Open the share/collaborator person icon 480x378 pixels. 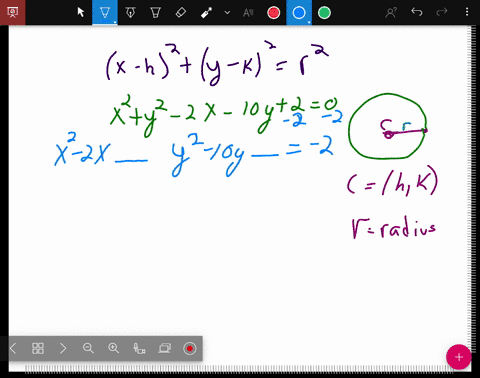coord(391,13)
